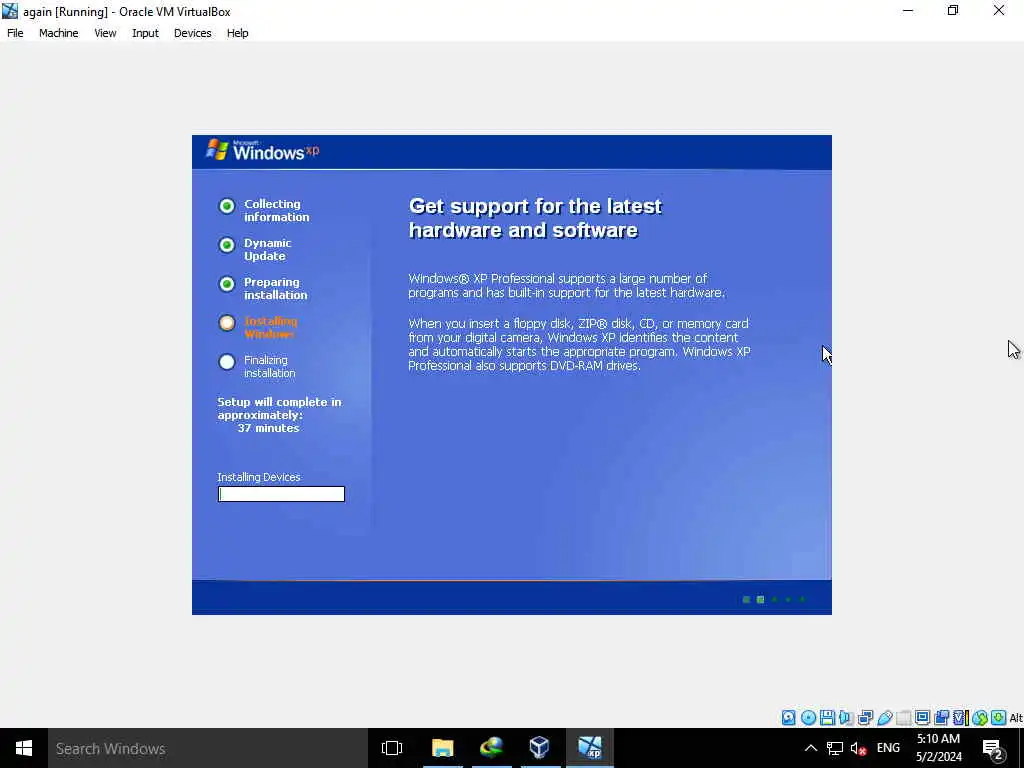Viewport: 1024px width, 768px height.
Task: Click the ENG language indicator
Action: (x=888, y=748)
